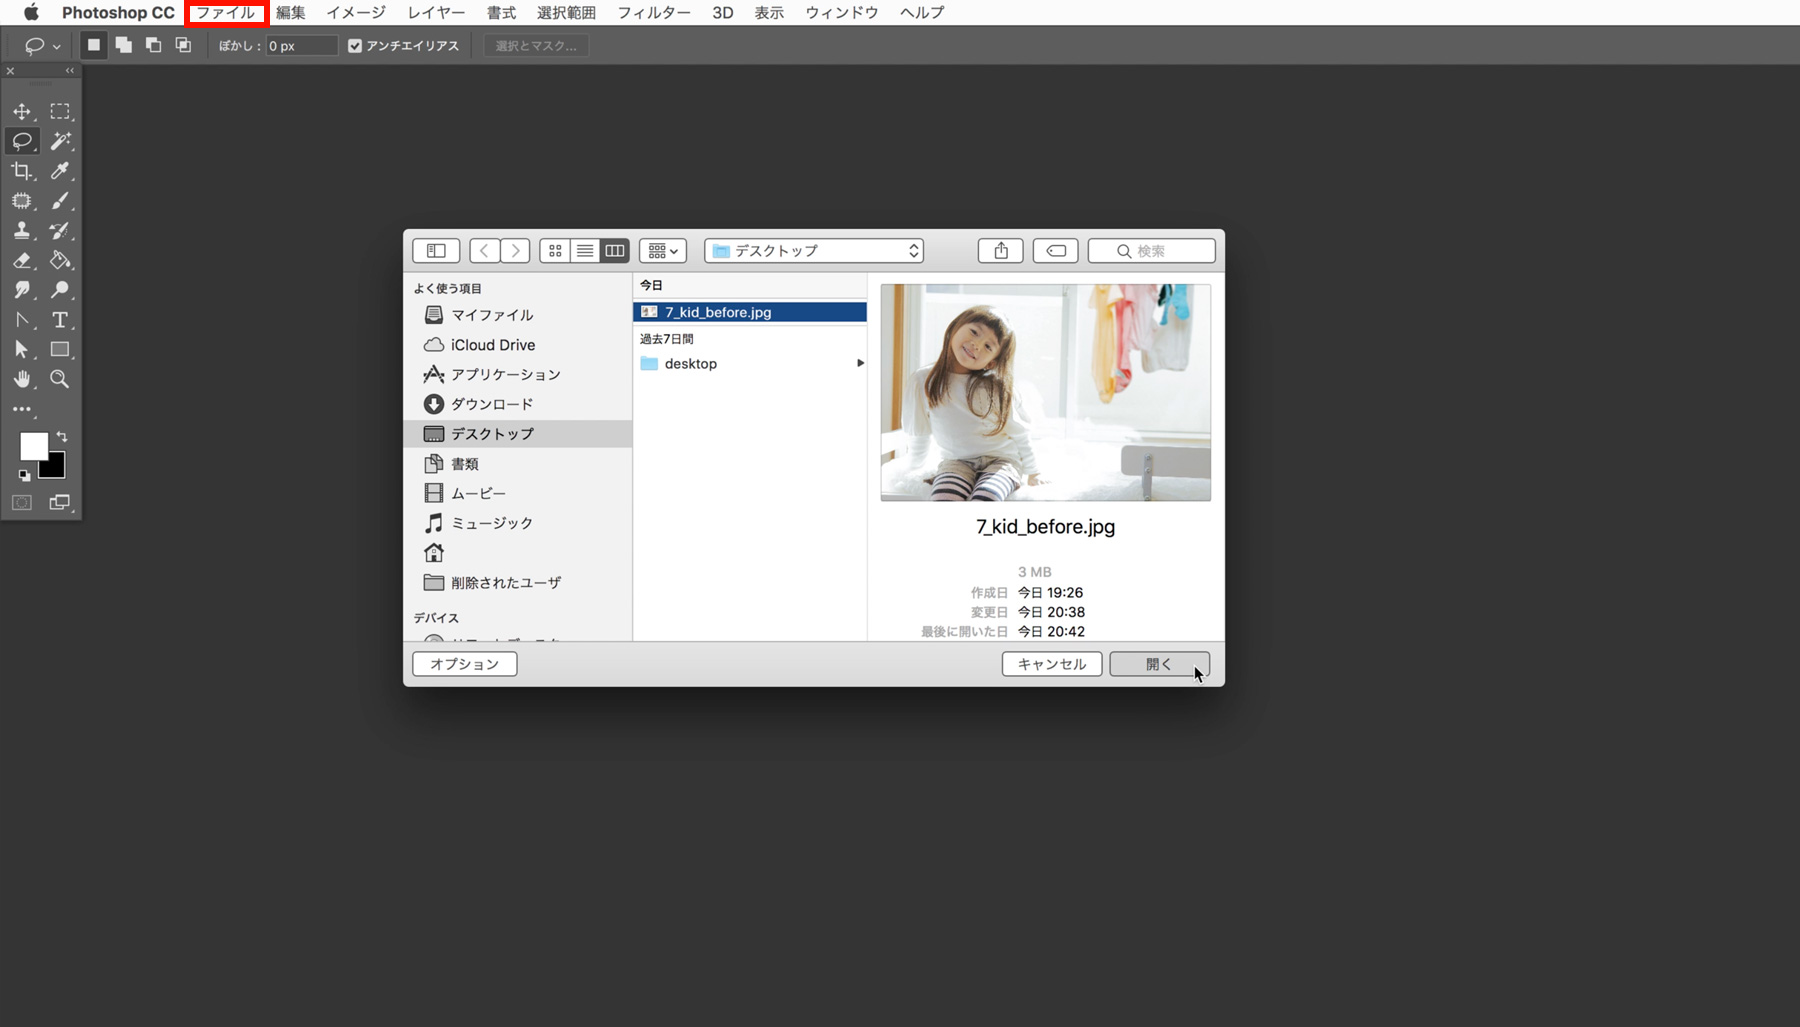Select the Dodge tool

(60, 290)
